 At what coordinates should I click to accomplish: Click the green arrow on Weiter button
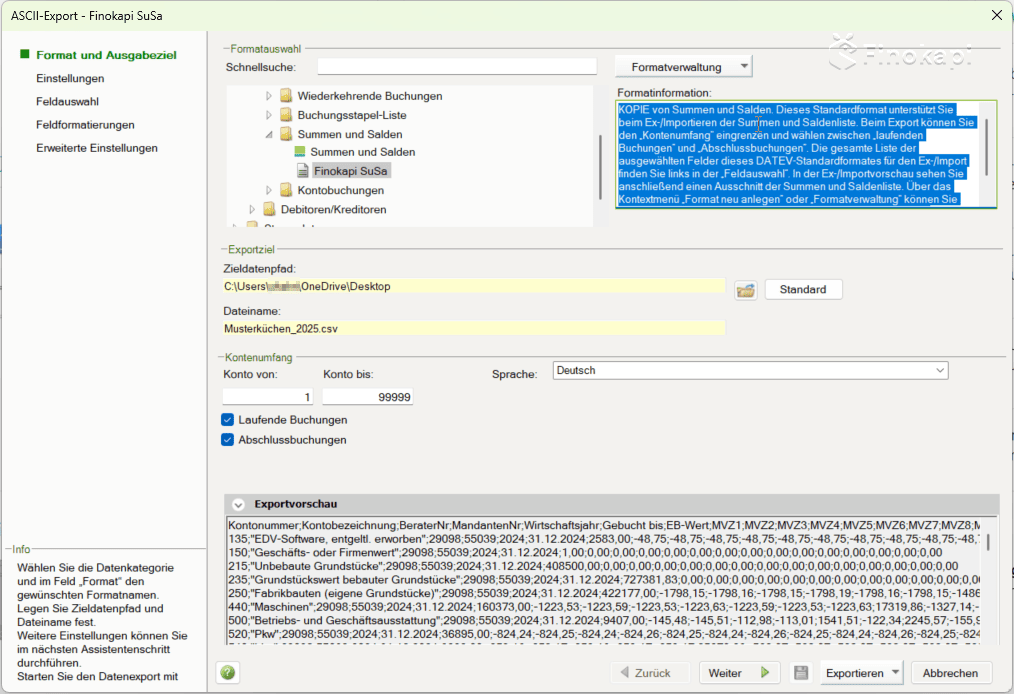coord(765,673)
